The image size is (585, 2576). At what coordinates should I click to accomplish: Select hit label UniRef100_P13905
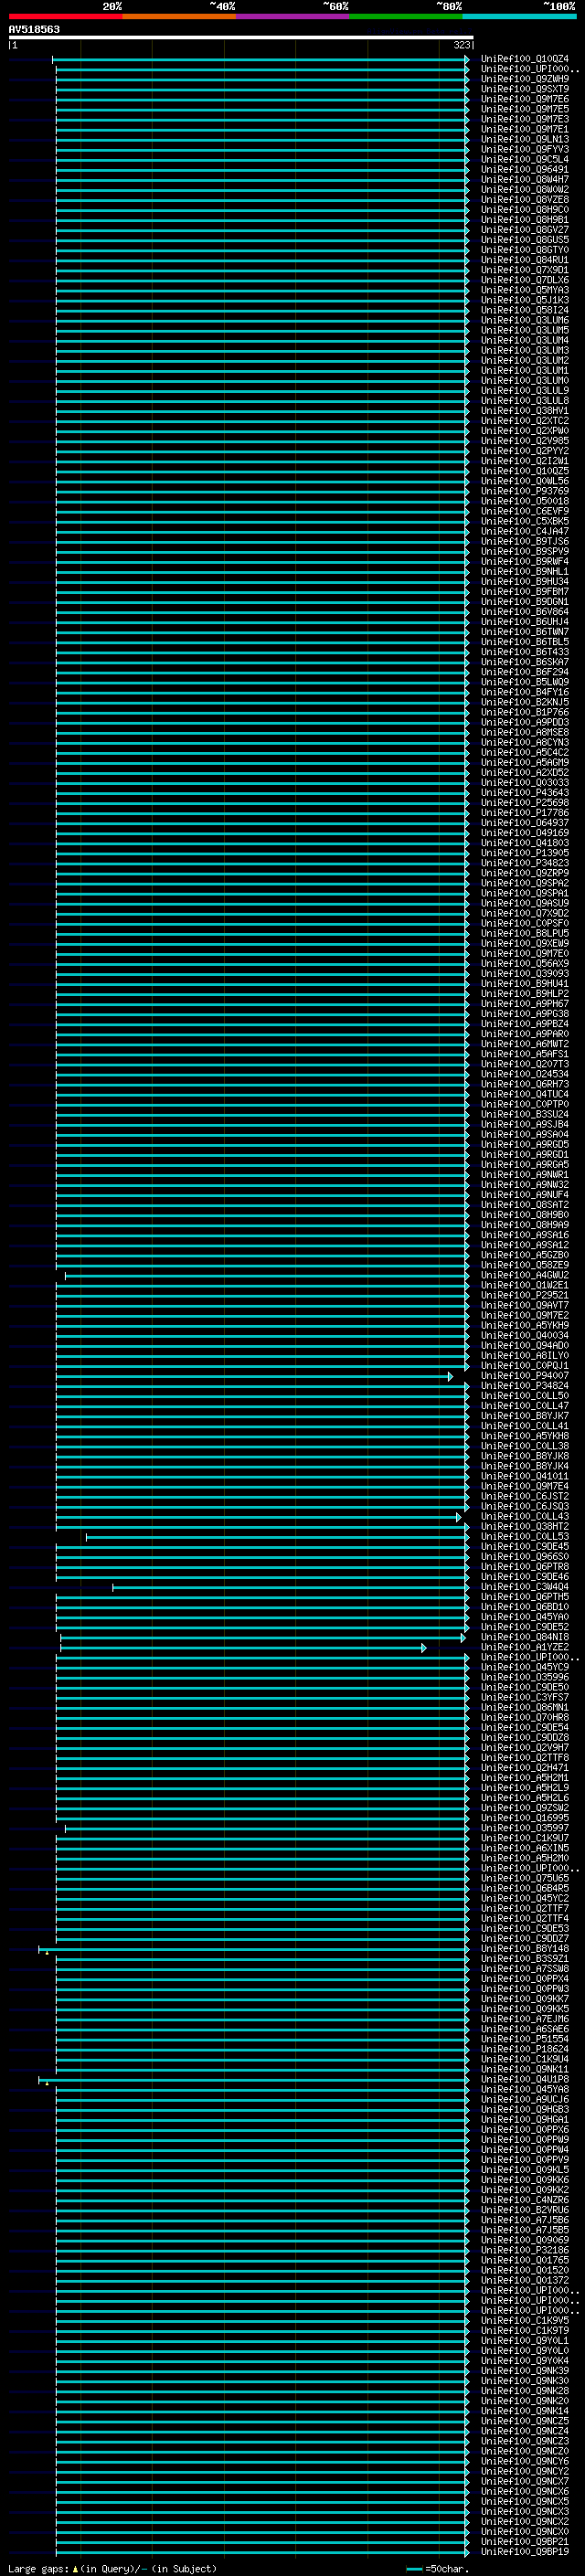(524, 853)
